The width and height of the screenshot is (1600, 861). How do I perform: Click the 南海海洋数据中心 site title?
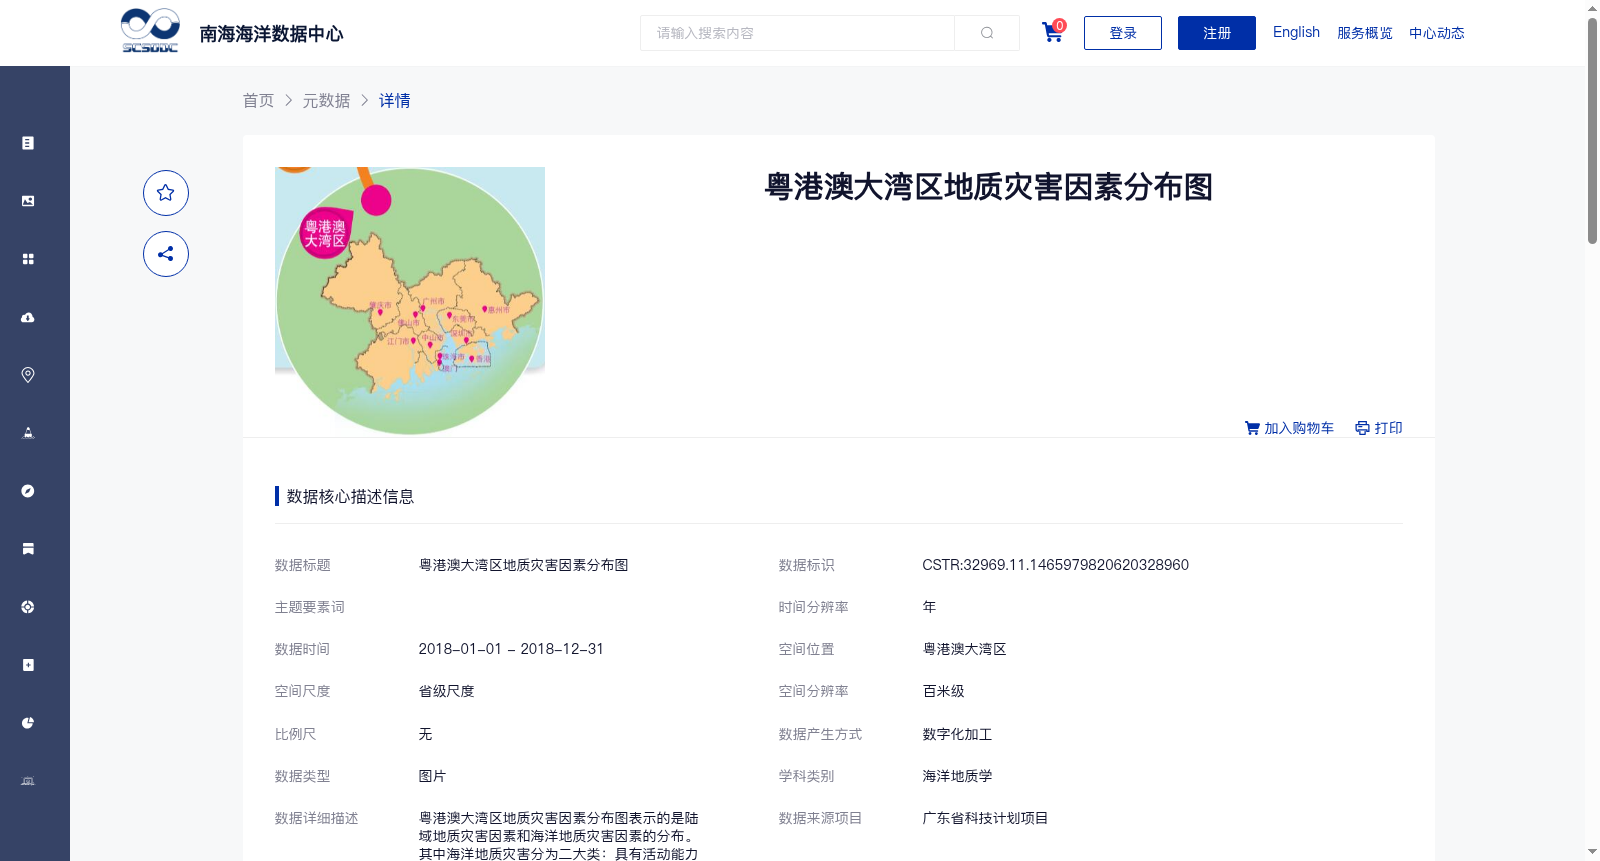[271, 34]
